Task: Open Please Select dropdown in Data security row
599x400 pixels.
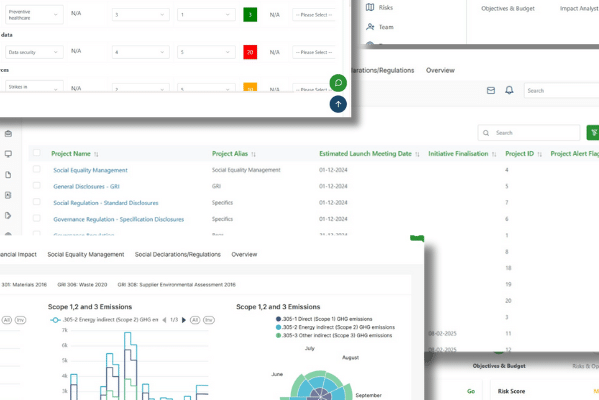Action: click(314, 52)
